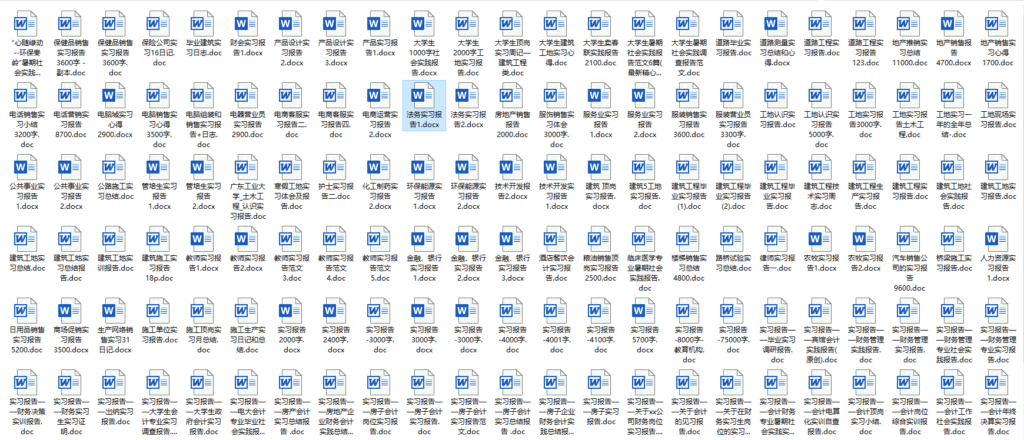Image resolution: width=1024 pixels, height=440 pixels.
Task: Open 财会实习报告1.docx Word document
Action: point(243,23)
